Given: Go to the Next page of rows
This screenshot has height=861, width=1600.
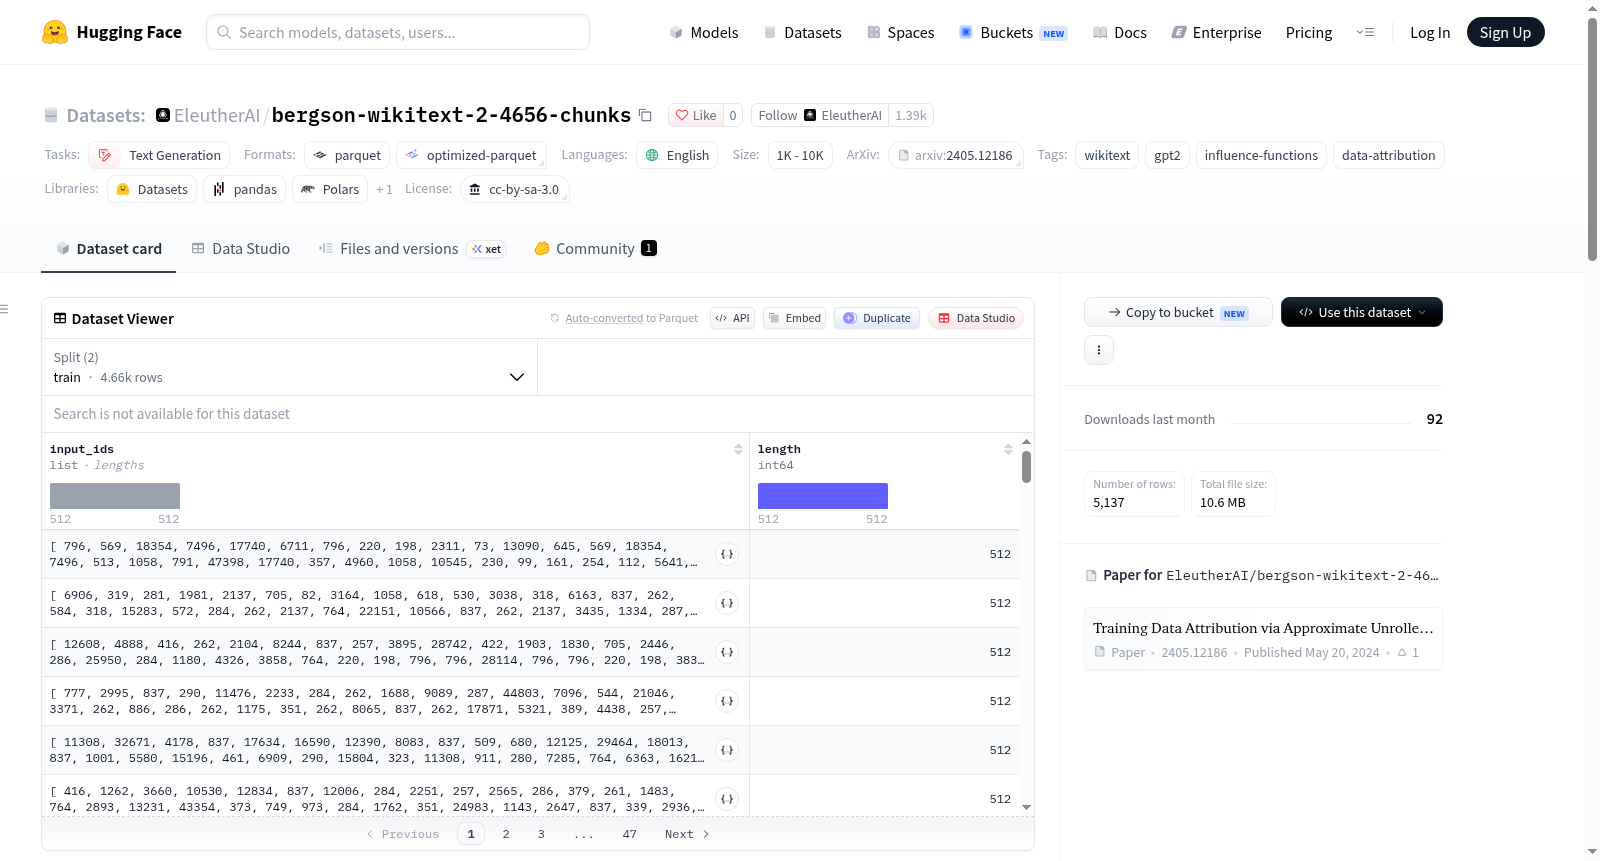Looking at the screenshot, I should coord(687,834).
